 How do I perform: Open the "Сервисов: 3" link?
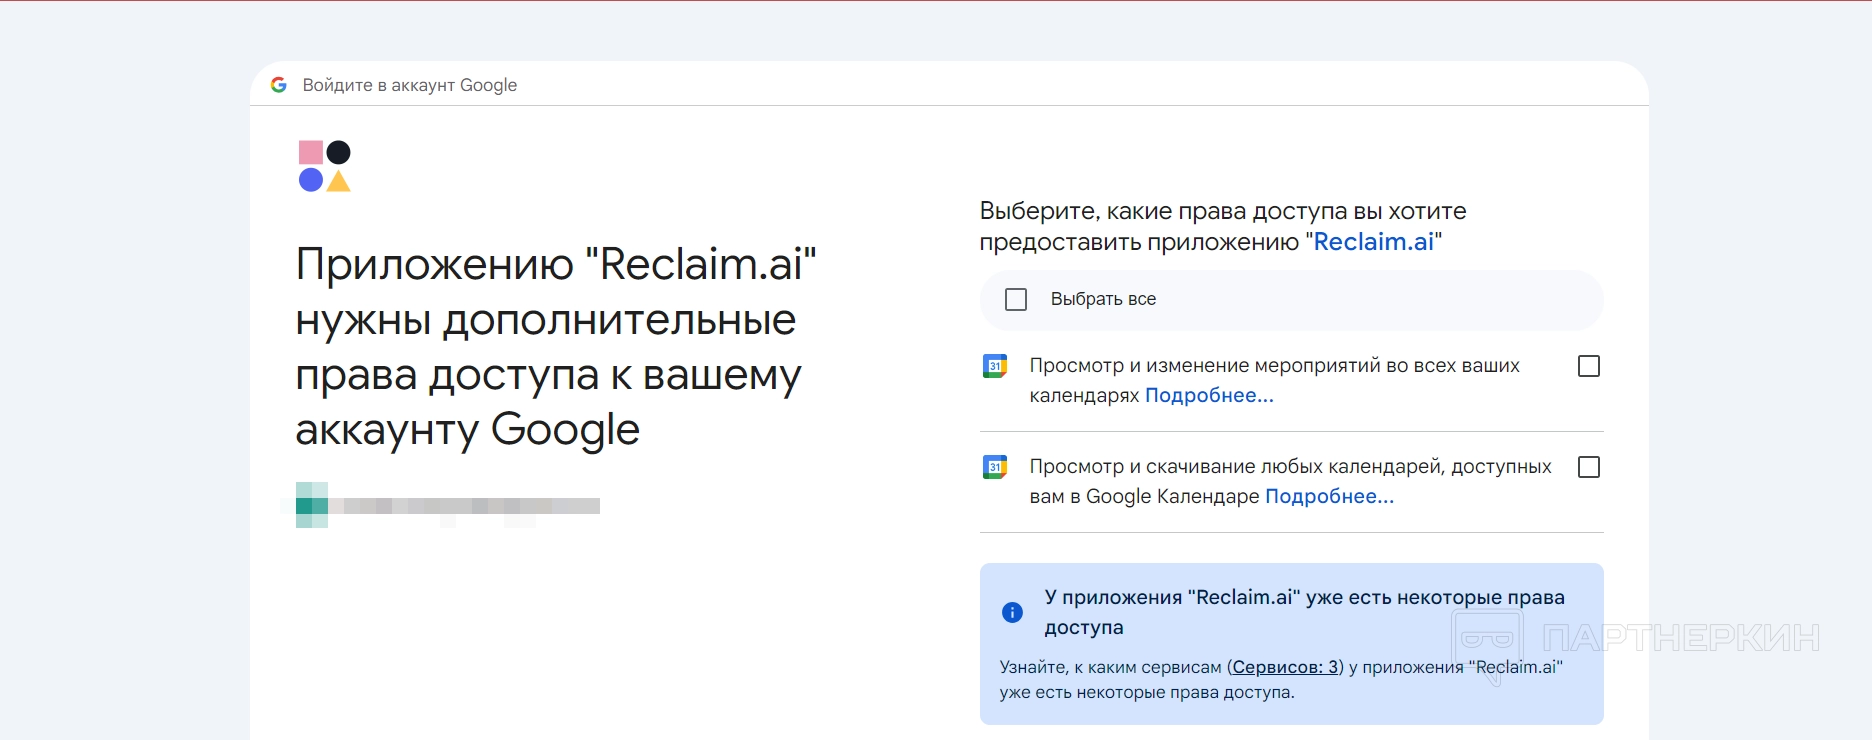(1285, 667)
